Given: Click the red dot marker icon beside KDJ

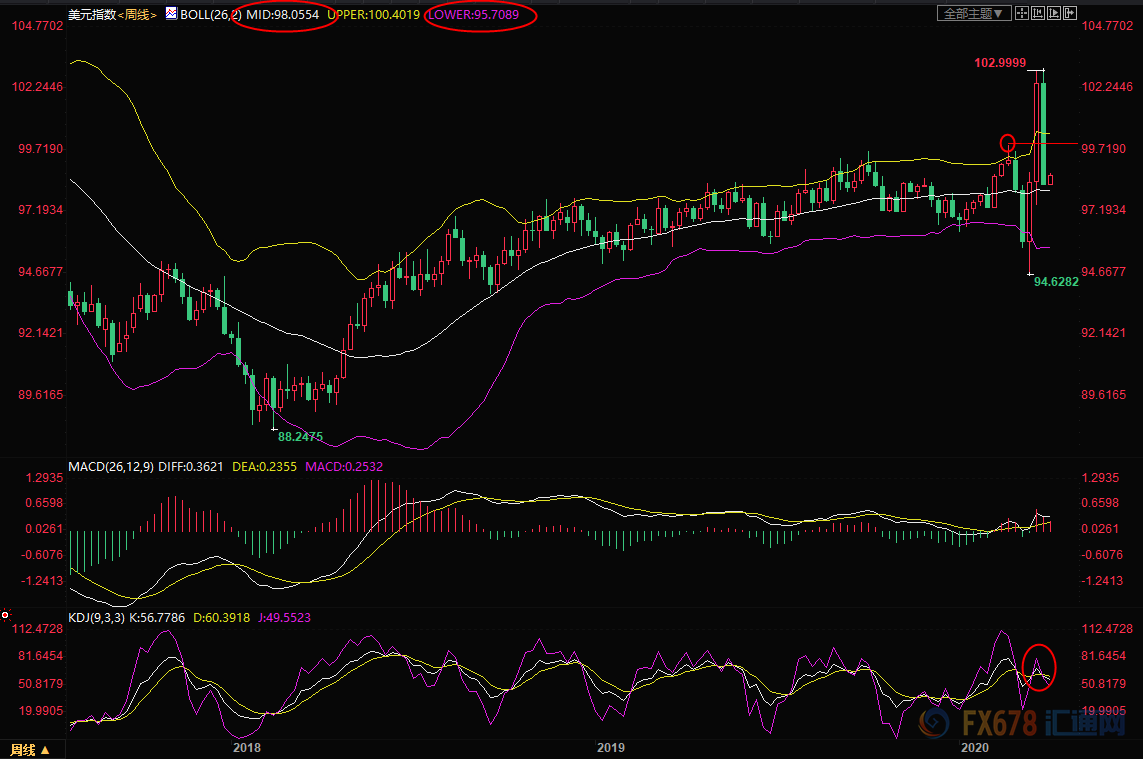Looking at the screenshot, I should (5, 614).
